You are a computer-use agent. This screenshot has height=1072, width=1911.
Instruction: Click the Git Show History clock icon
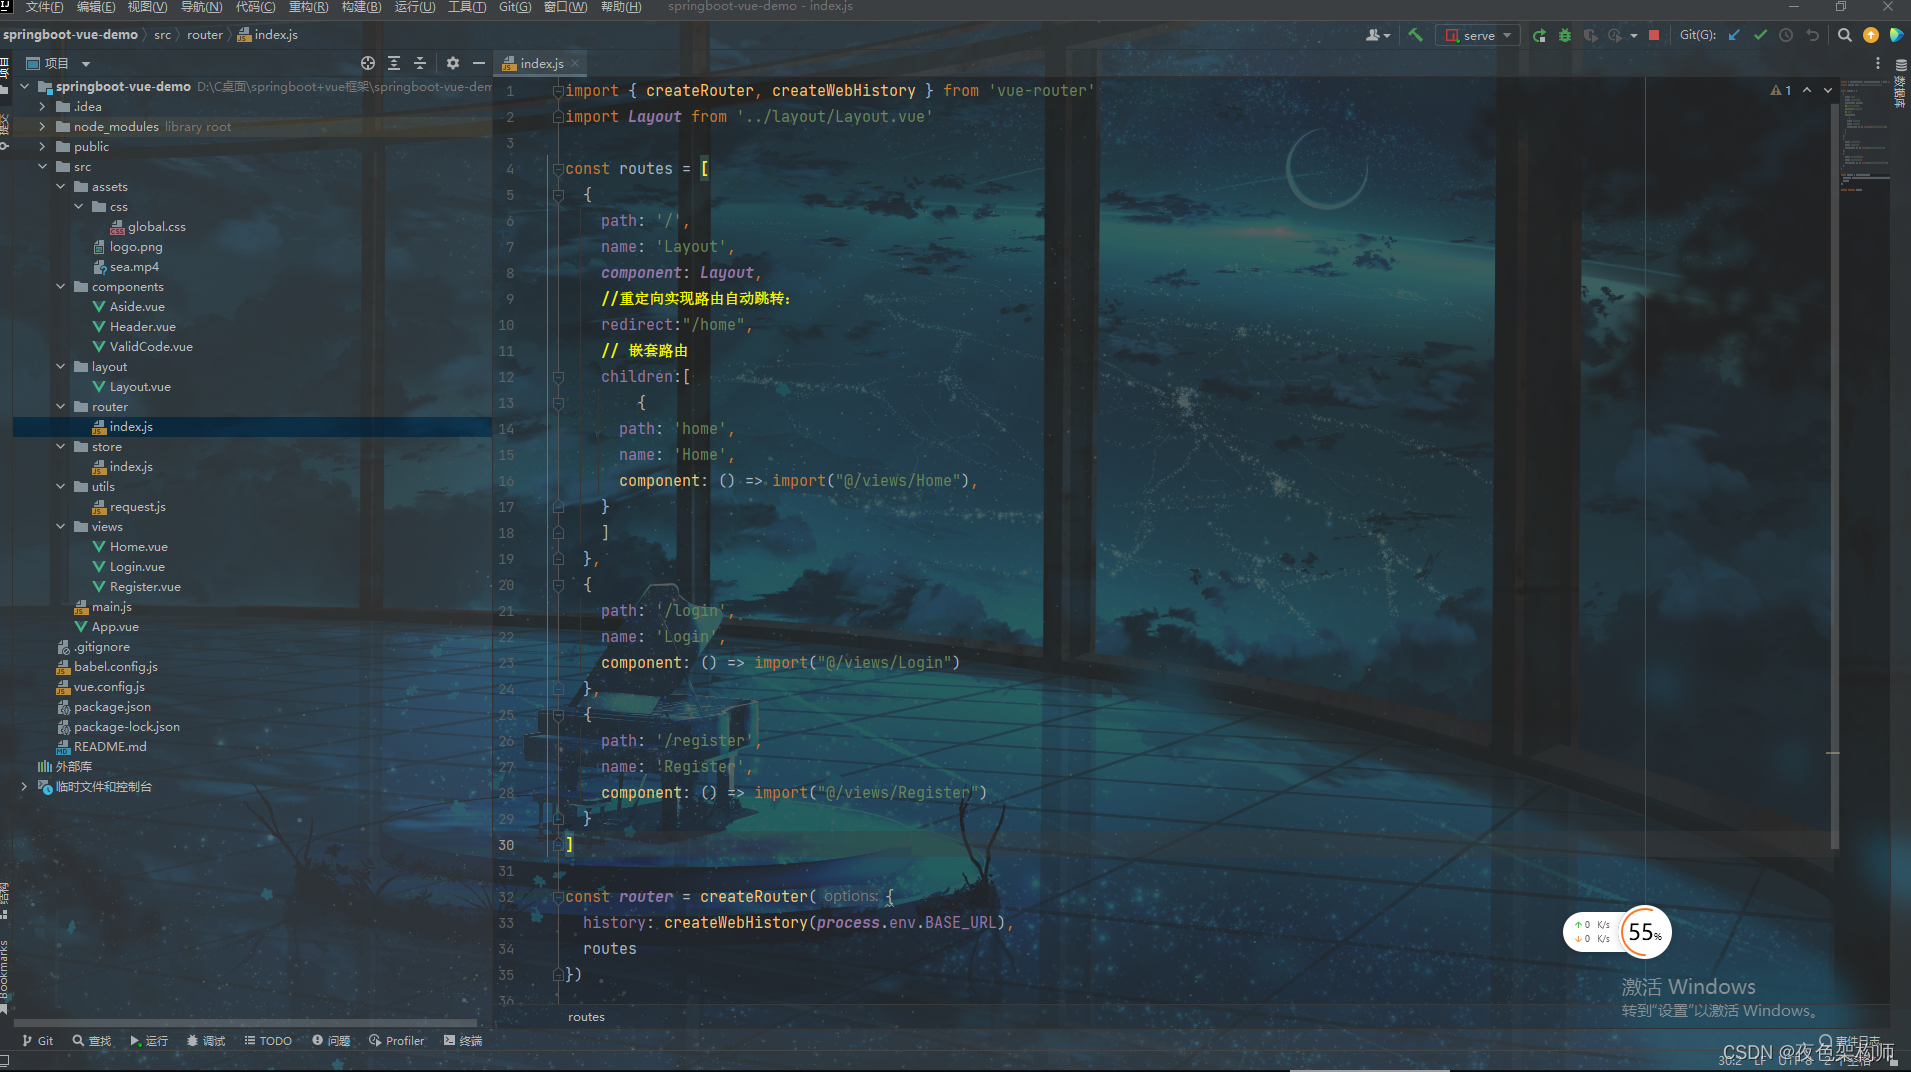point(1786,35)
